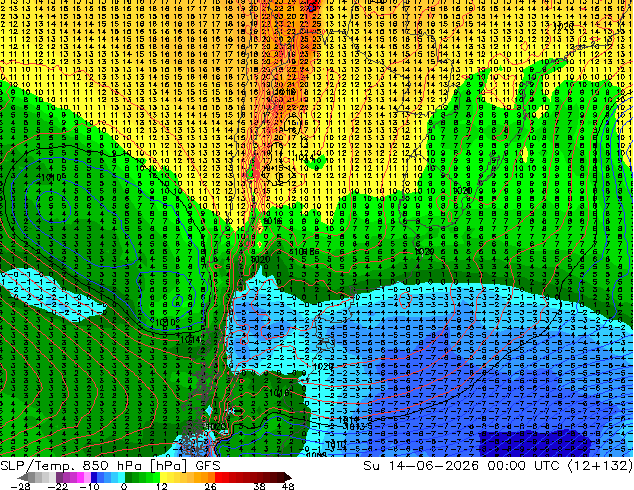Click the '48' legend value

tap(288, 486)
